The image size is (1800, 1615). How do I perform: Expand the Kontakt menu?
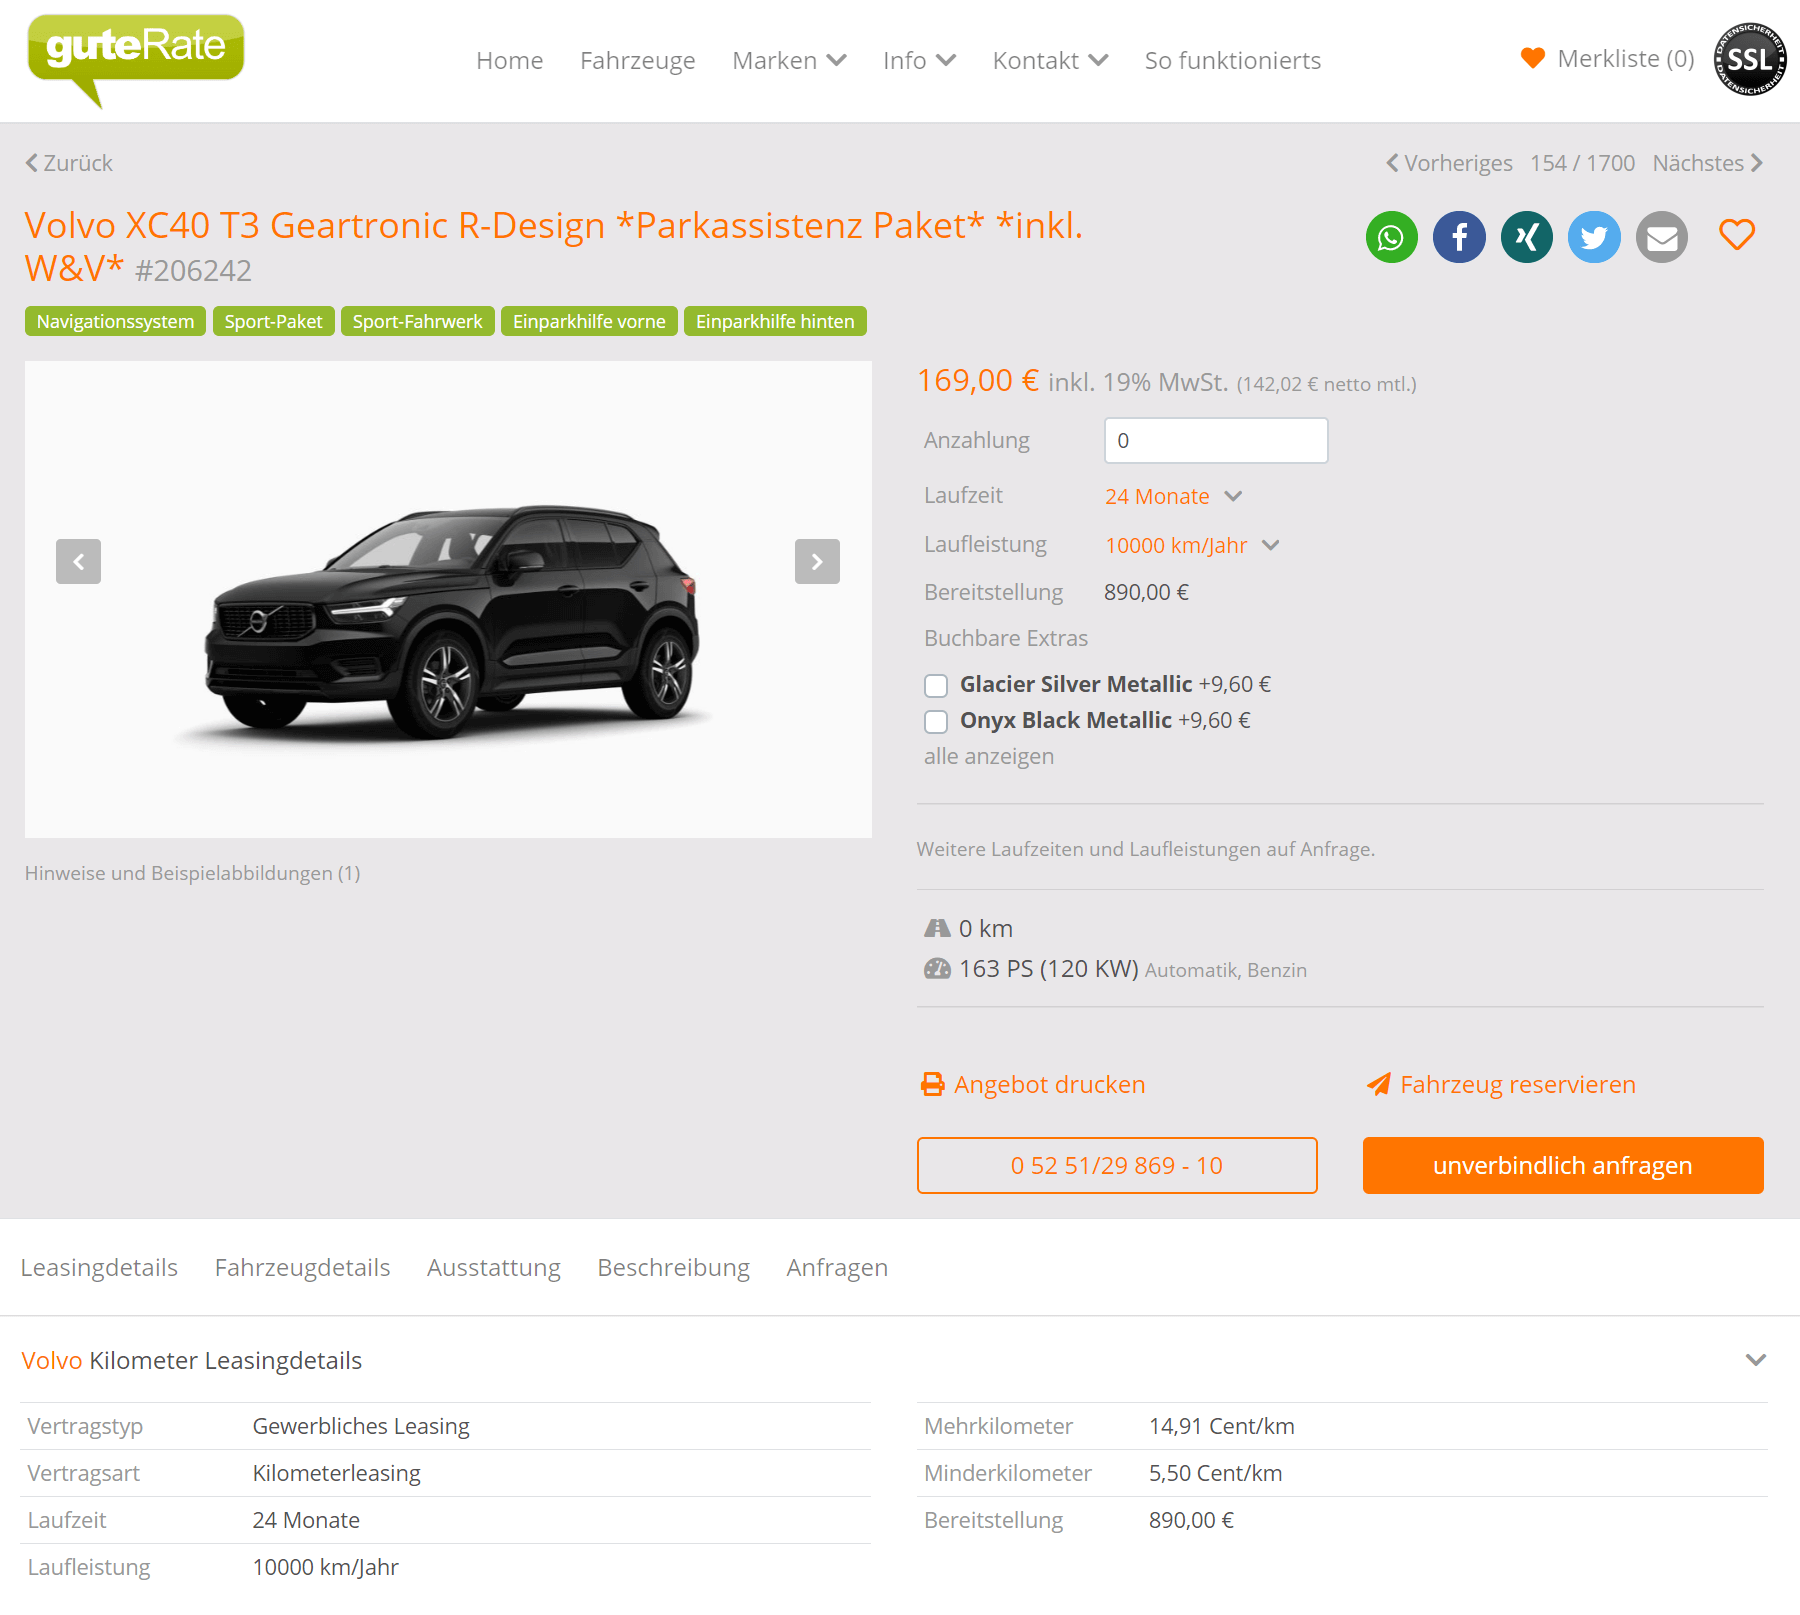tap(1050, 60)
